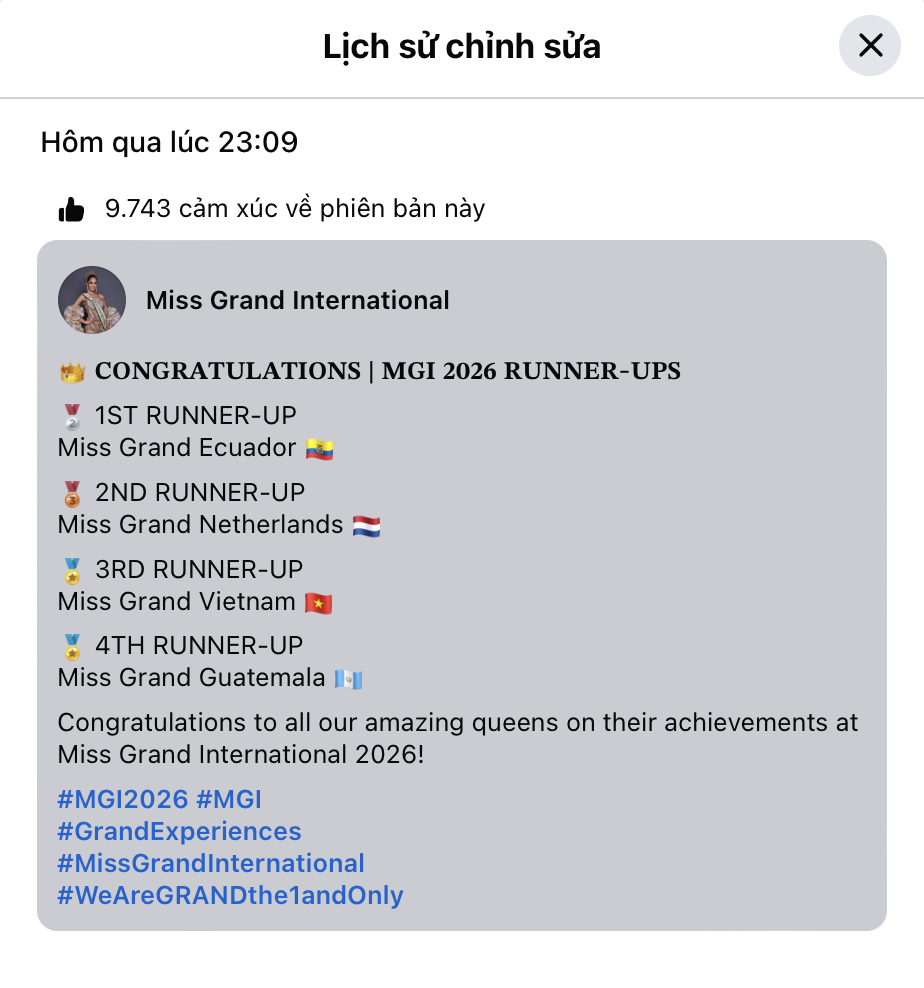Open the #MGI hashtag link
Screen dimensions: 924x988
point(229,800)
